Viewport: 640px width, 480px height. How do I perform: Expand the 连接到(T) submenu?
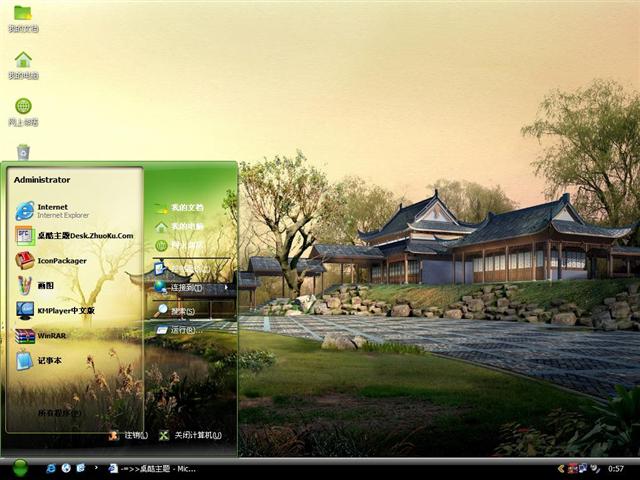[x=191, y=288]
